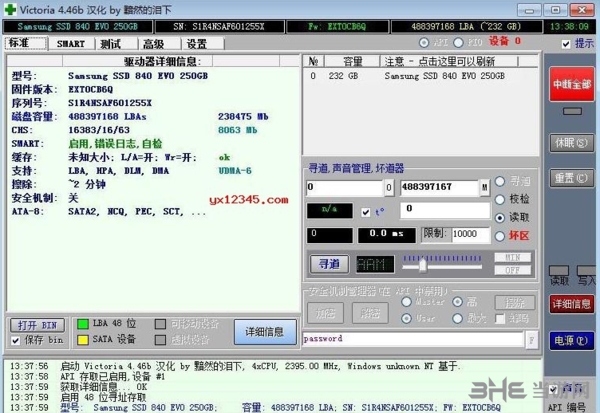Select the PIO mode radio button

(458, 42)
